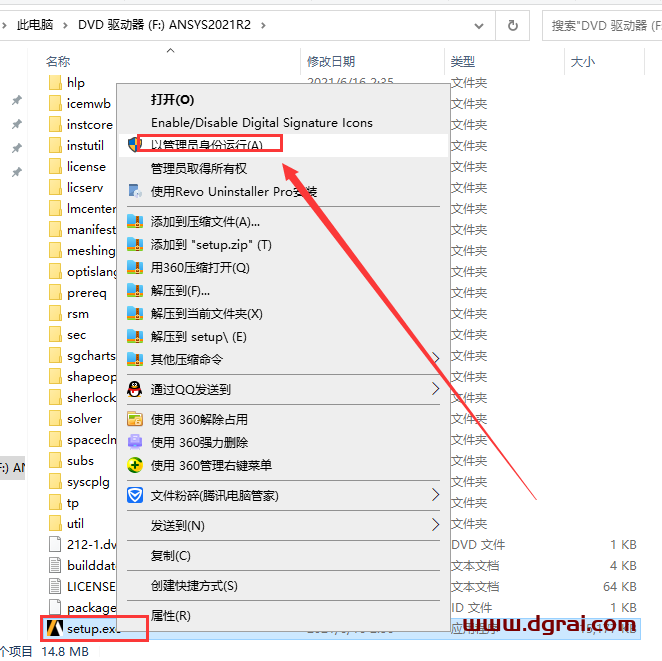Click the icemwb folder icon
Screen dimensions: 662x661
55,103
